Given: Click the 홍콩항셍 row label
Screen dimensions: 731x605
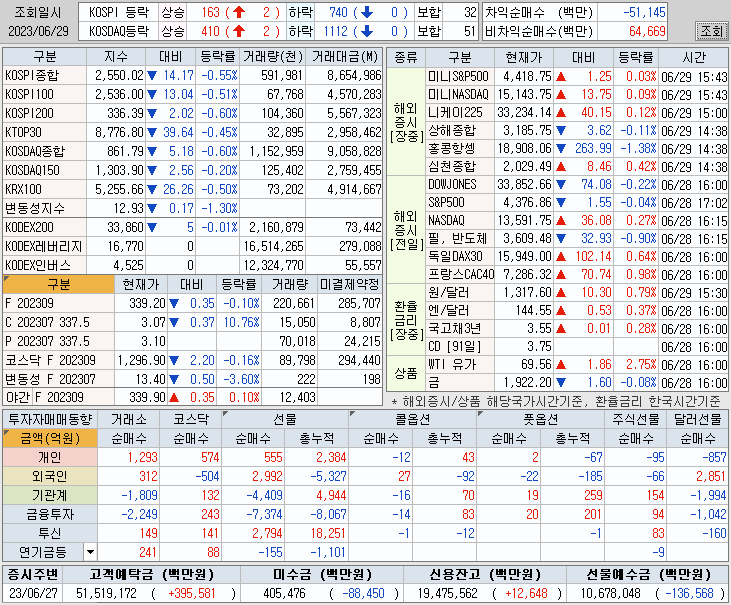Looking at the screenshot, I should [460, 149].
